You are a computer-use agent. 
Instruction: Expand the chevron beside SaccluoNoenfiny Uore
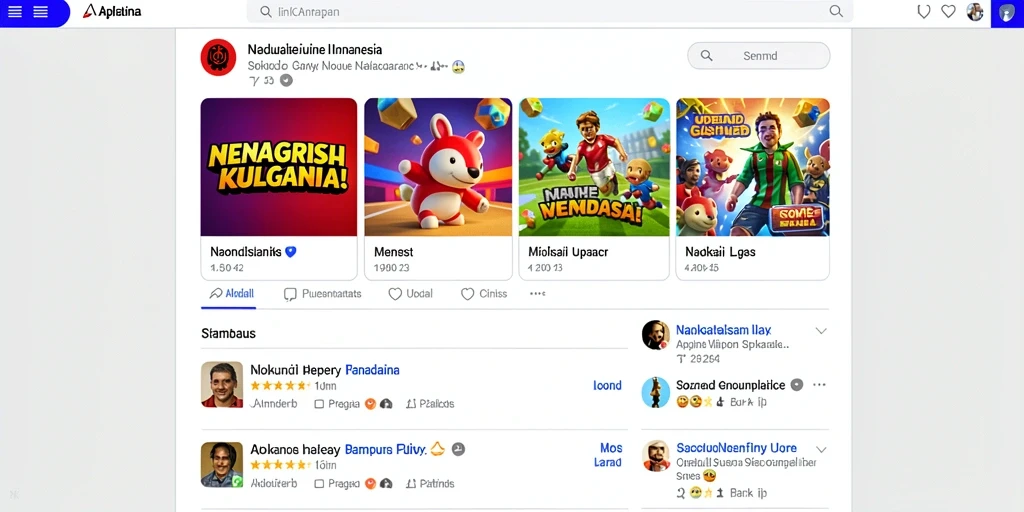[822, 449]
